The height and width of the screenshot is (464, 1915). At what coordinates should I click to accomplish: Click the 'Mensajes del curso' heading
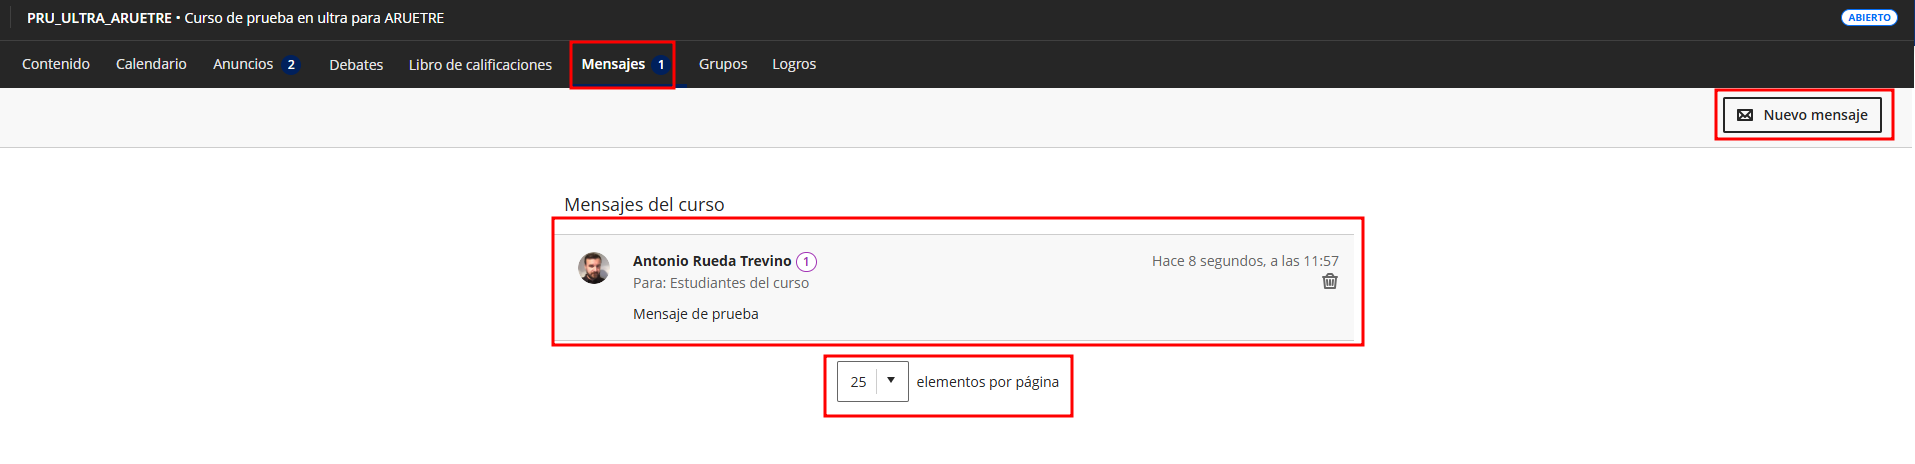tap(644, 205)
